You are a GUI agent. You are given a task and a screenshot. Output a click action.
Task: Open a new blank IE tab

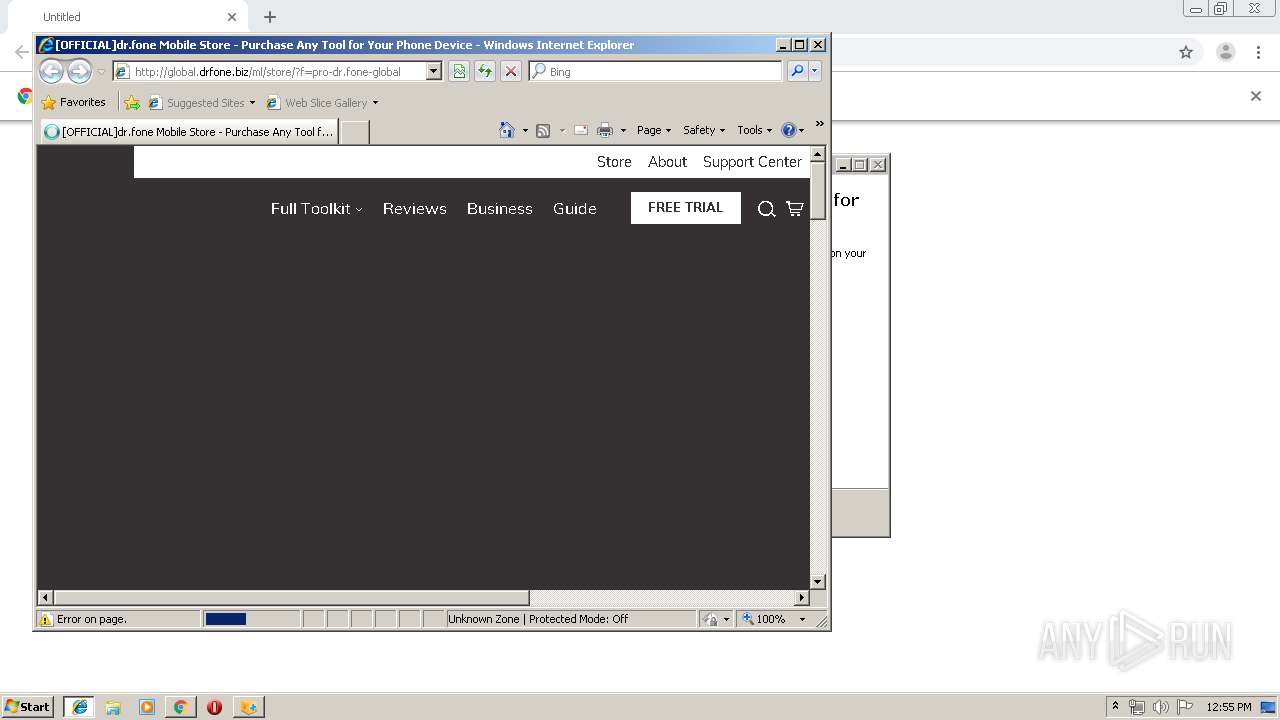pyautogui.click(x=355, y=132)
